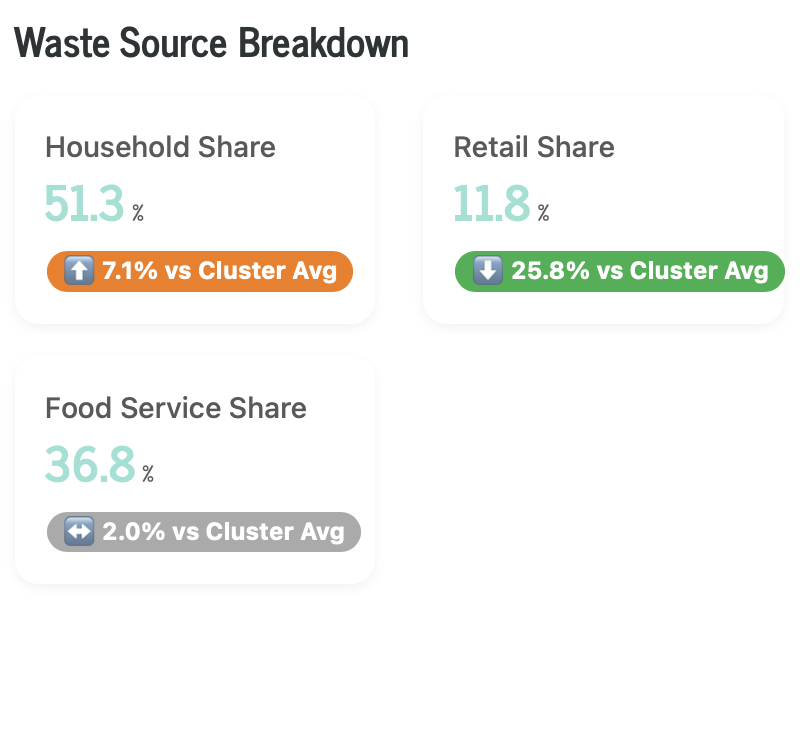Click the percent unit beside 36.8
804x734 pixels.
[148, 473]
